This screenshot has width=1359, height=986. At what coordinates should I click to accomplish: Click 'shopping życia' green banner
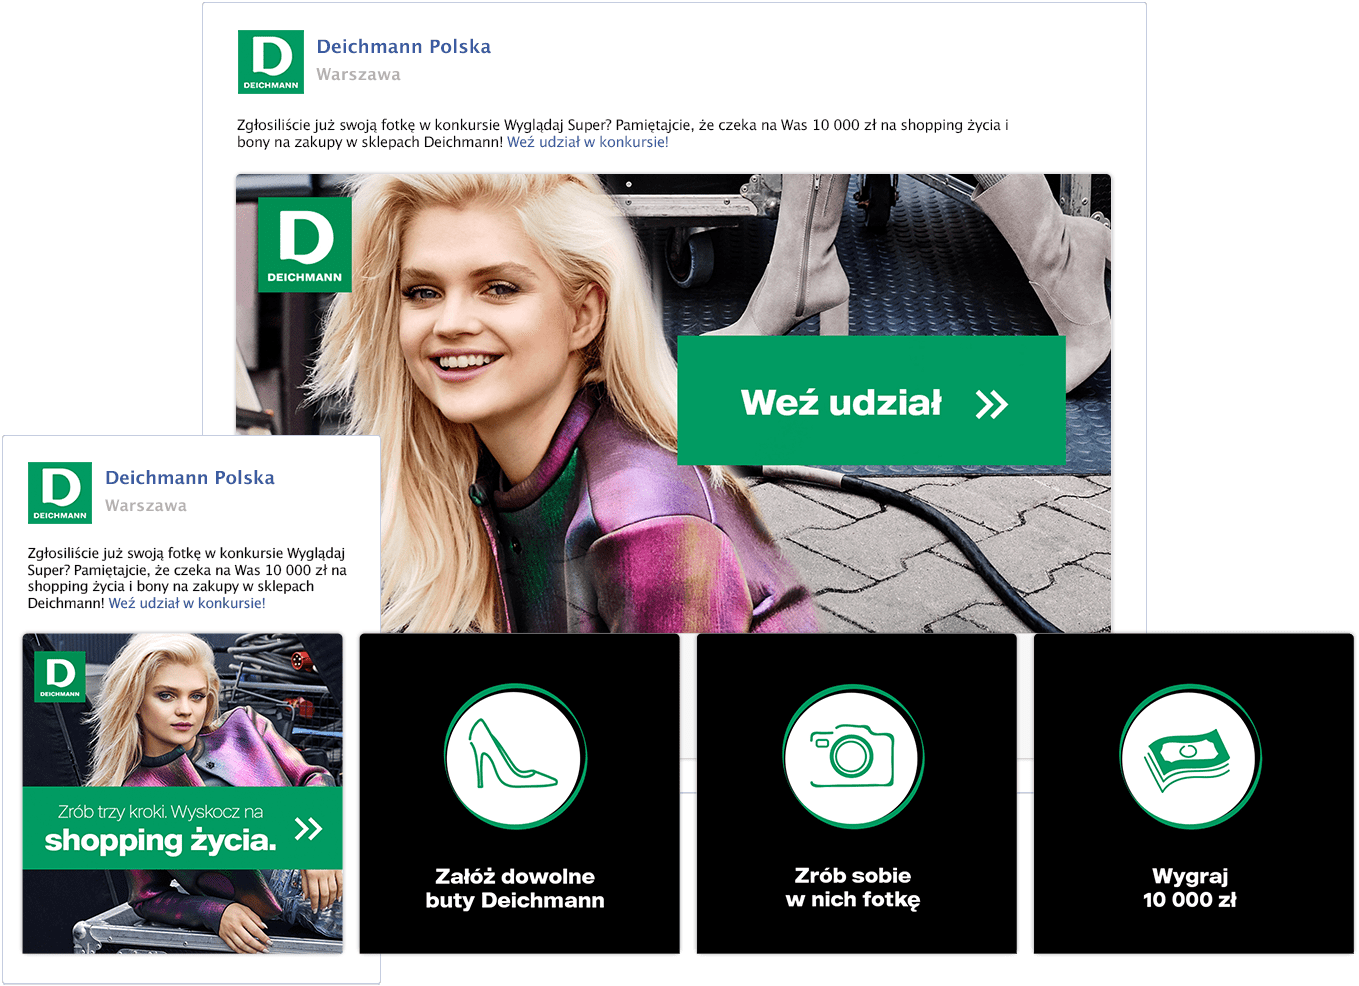coord(182,828)
